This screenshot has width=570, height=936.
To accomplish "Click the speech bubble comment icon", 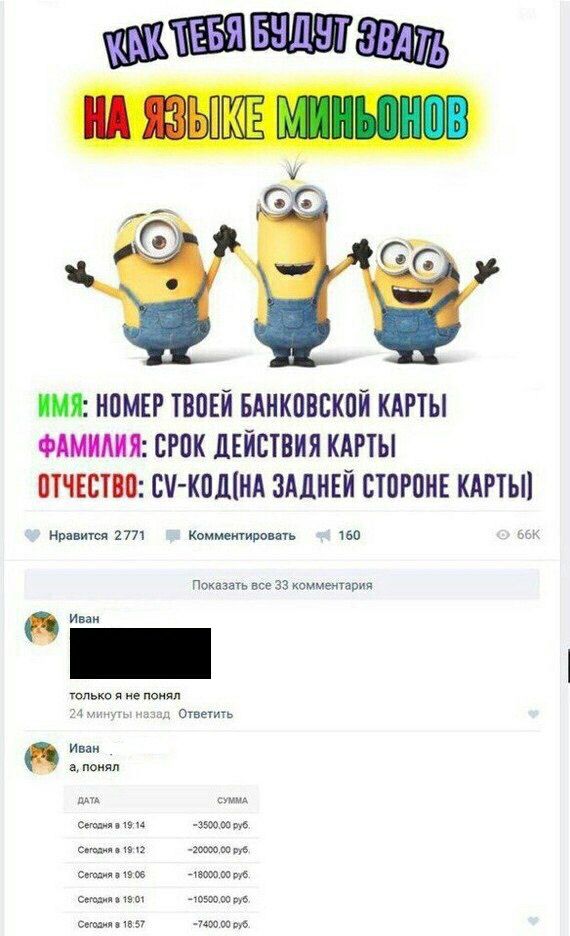I will point(173,536).
